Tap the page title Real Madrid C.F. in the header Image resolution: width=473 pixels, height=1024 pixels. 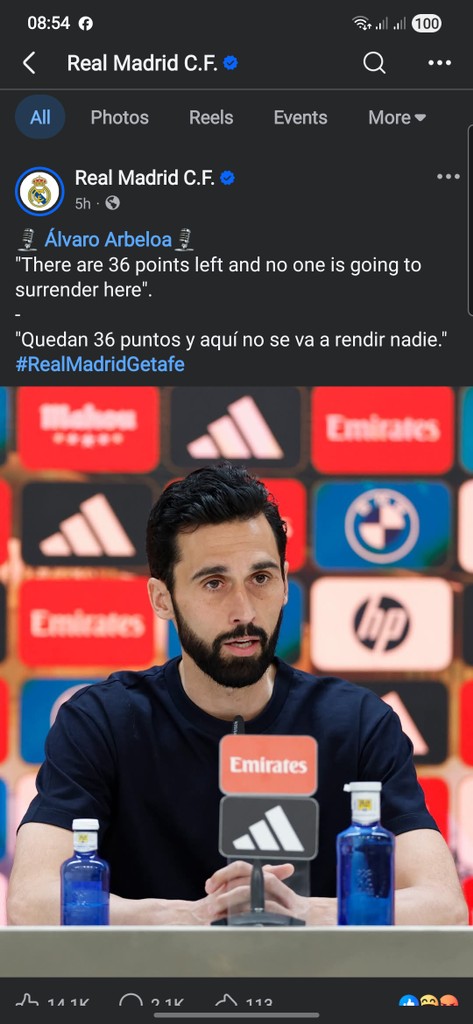(142, 63)
